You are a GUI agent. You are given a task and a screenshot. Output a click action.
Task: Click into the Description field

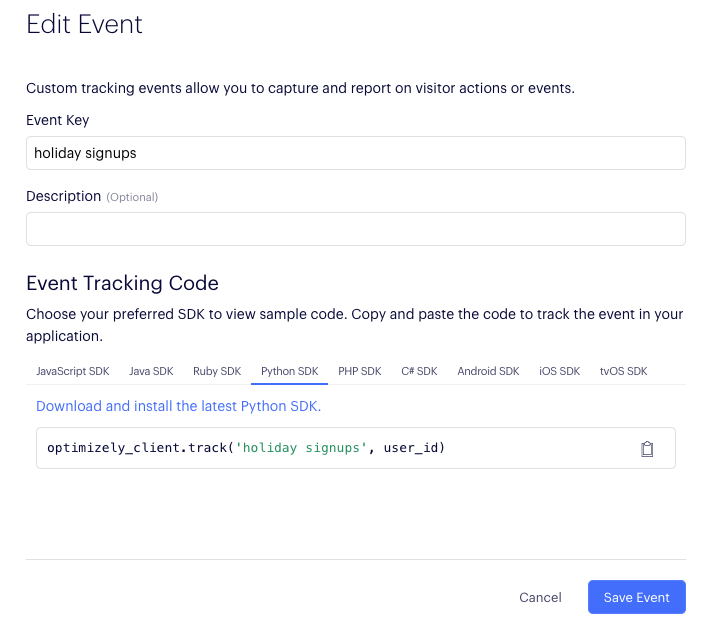356,229
